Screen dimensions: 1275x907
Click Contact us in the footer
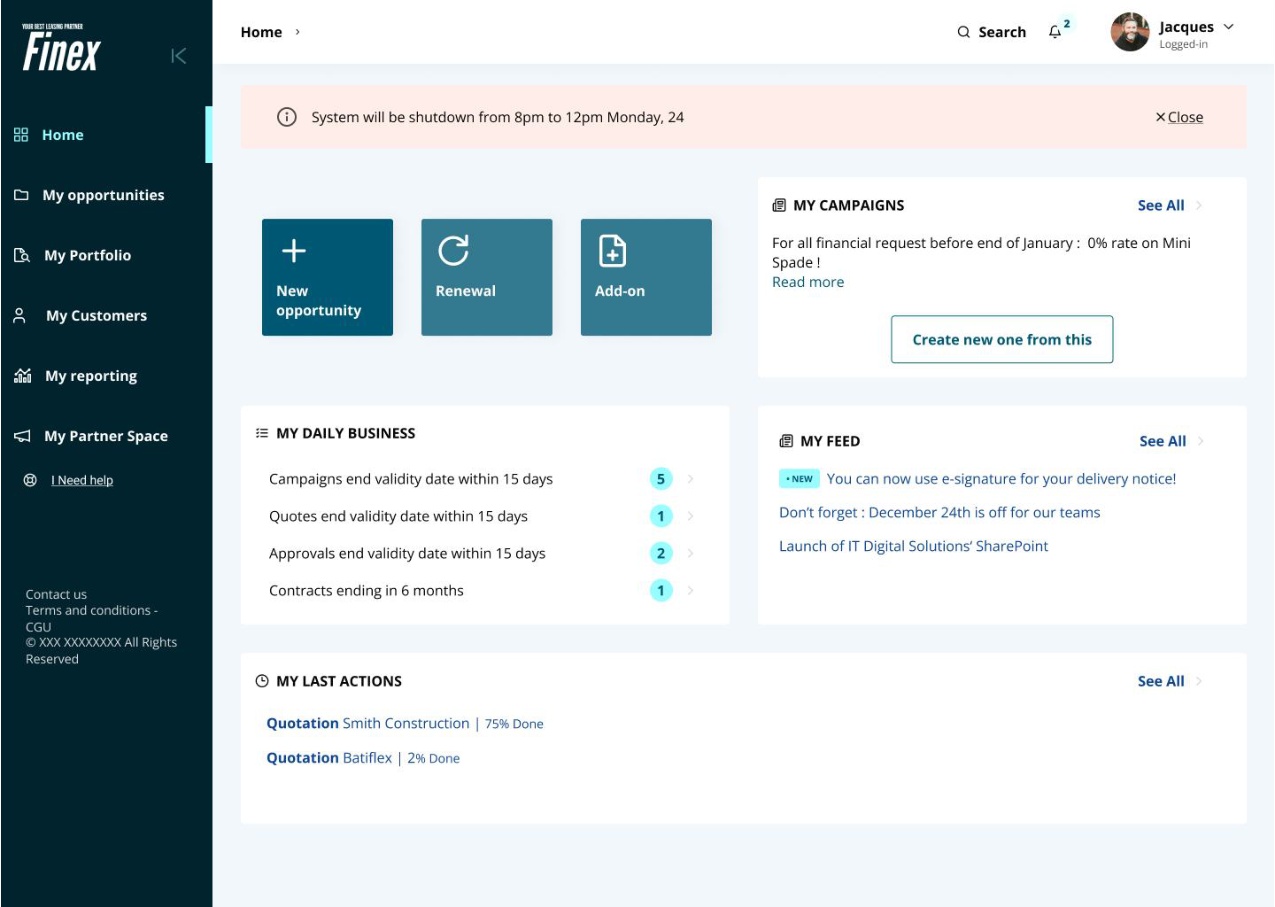click(56, 594)
